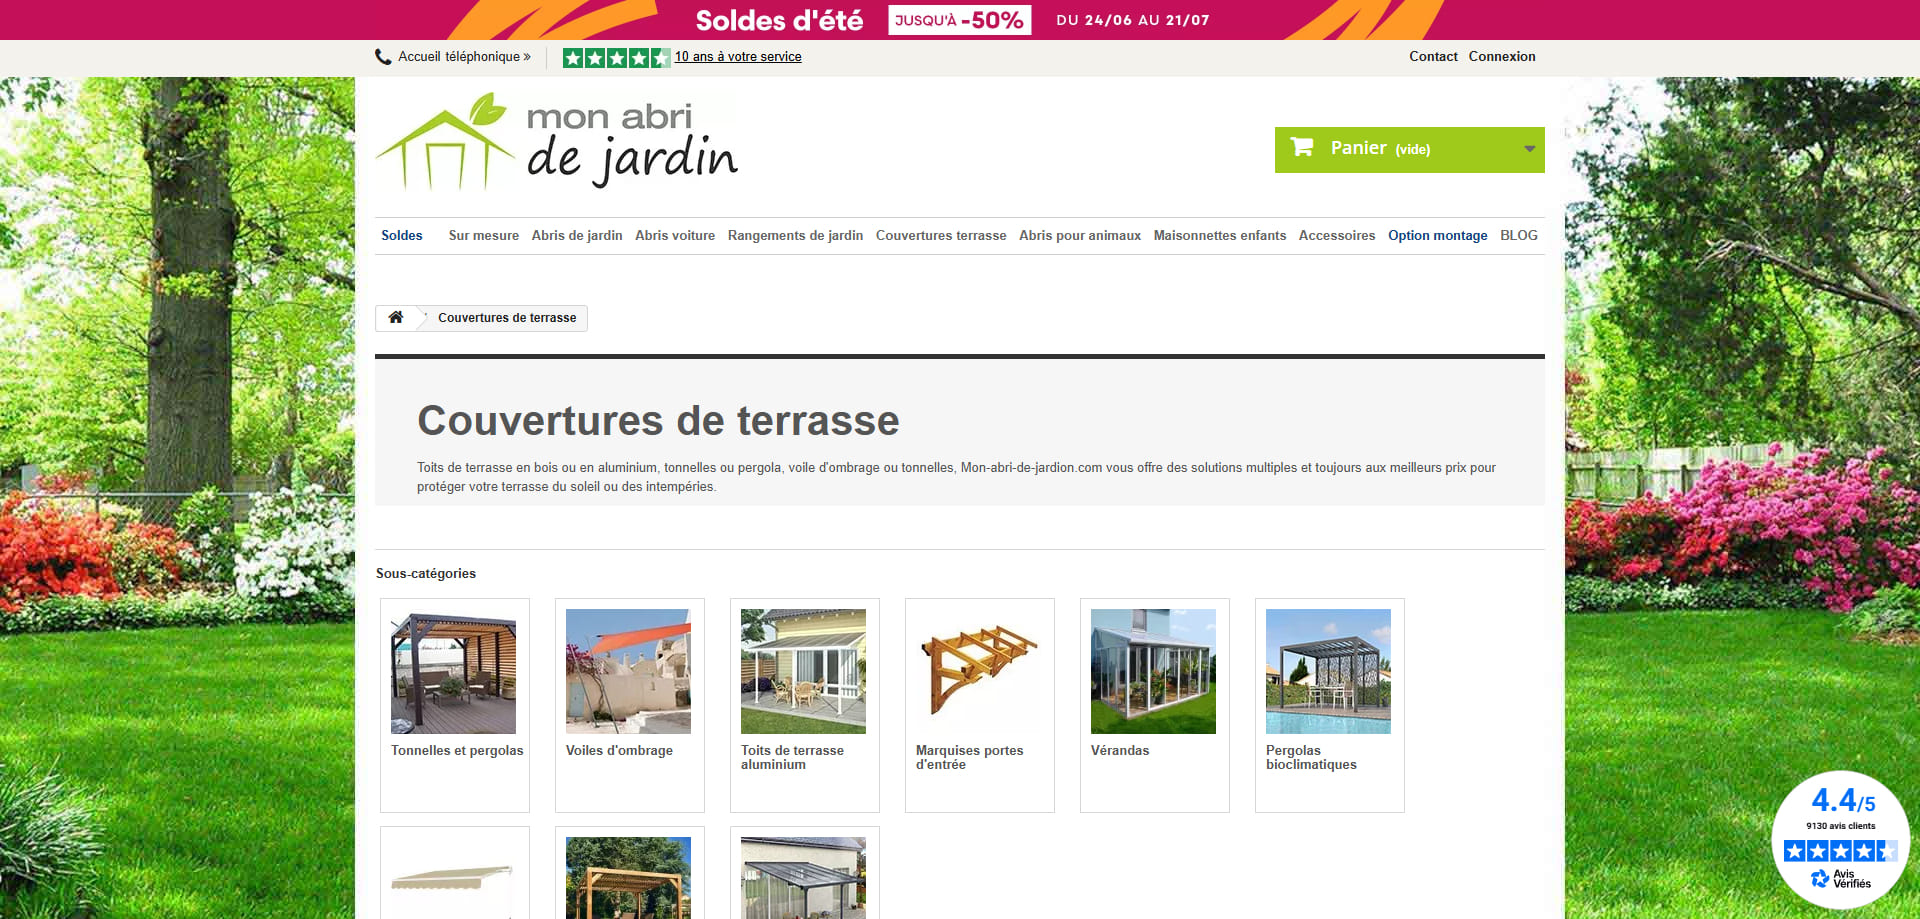Open Toits de terrasse aluminium thumbnail

[803, 671]
